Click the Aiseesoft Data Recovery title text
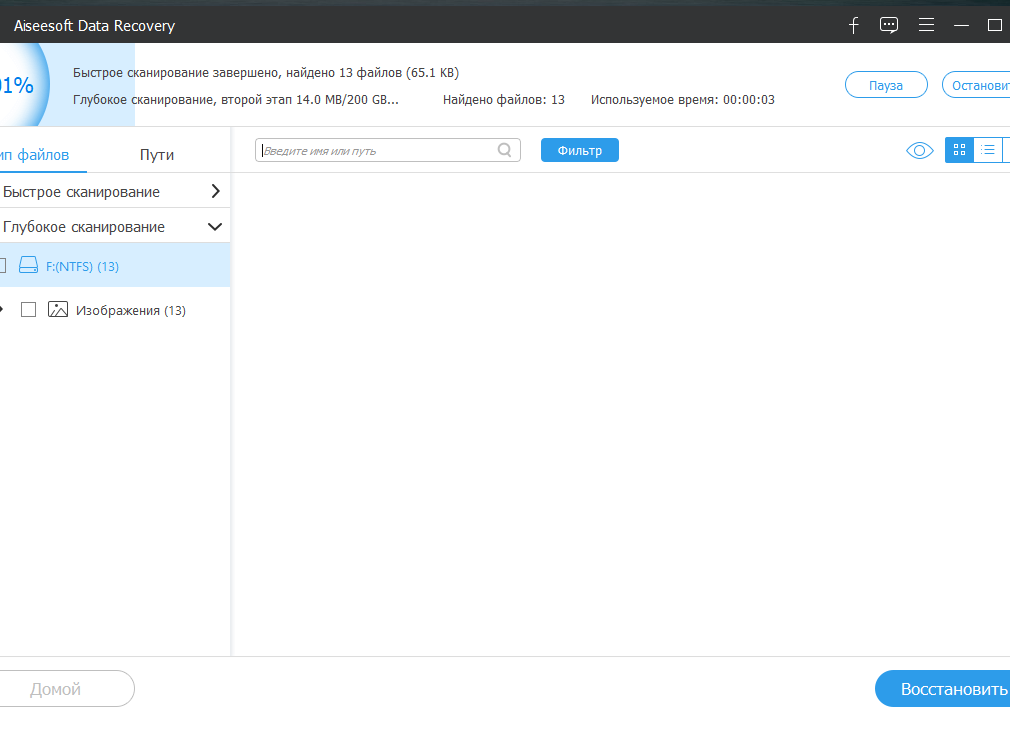 (95, 26)
